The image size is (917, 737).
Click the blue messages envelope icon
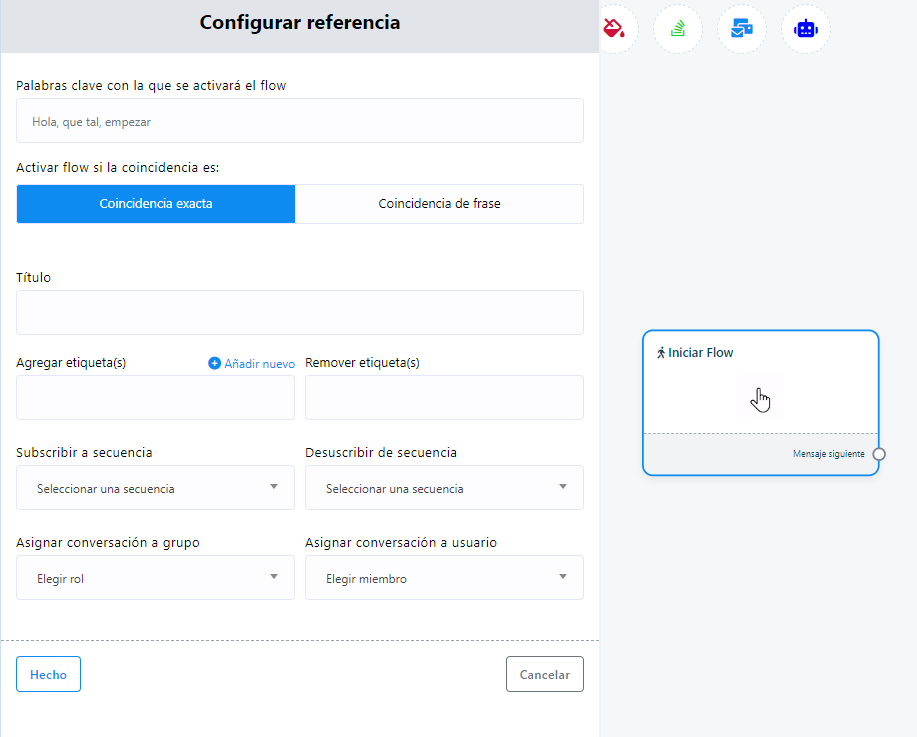(x=742, y=28)
